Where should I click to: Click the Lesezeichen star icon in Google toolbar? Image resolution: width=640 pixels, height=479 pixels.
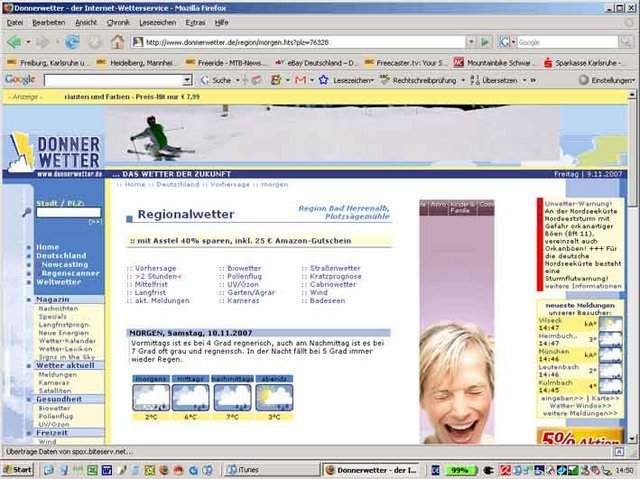tap(323, 80)
